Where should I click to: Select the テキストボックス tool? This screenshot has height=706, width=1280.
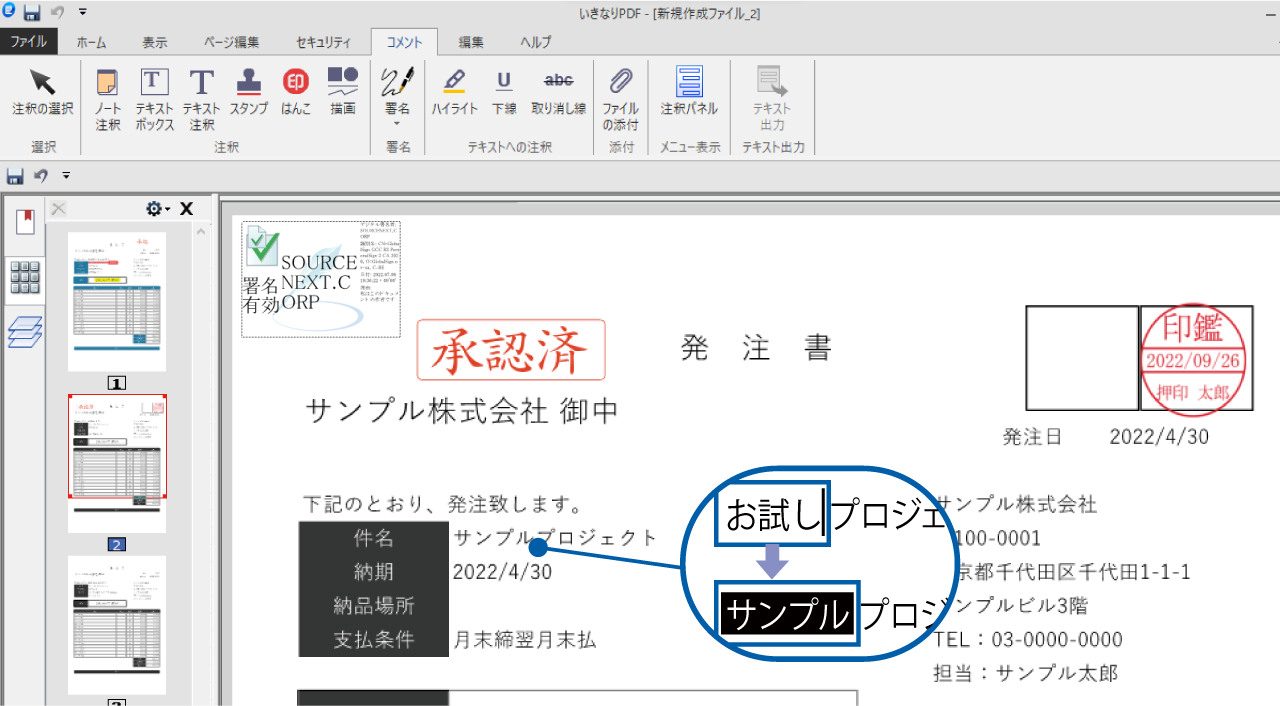coord(154,95)
